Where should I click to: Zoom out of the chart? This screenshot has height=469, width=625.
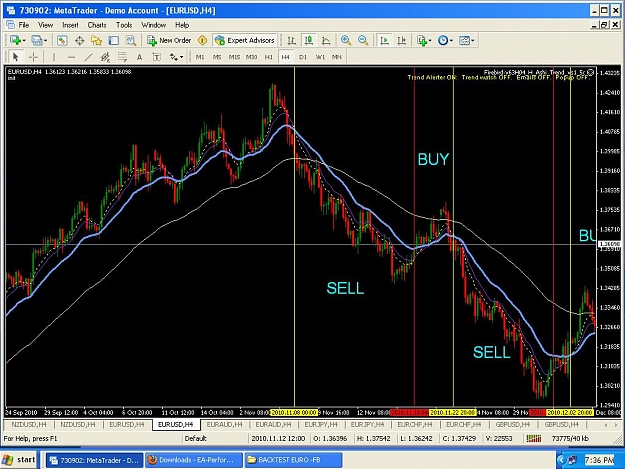click(x=363, y=40)
